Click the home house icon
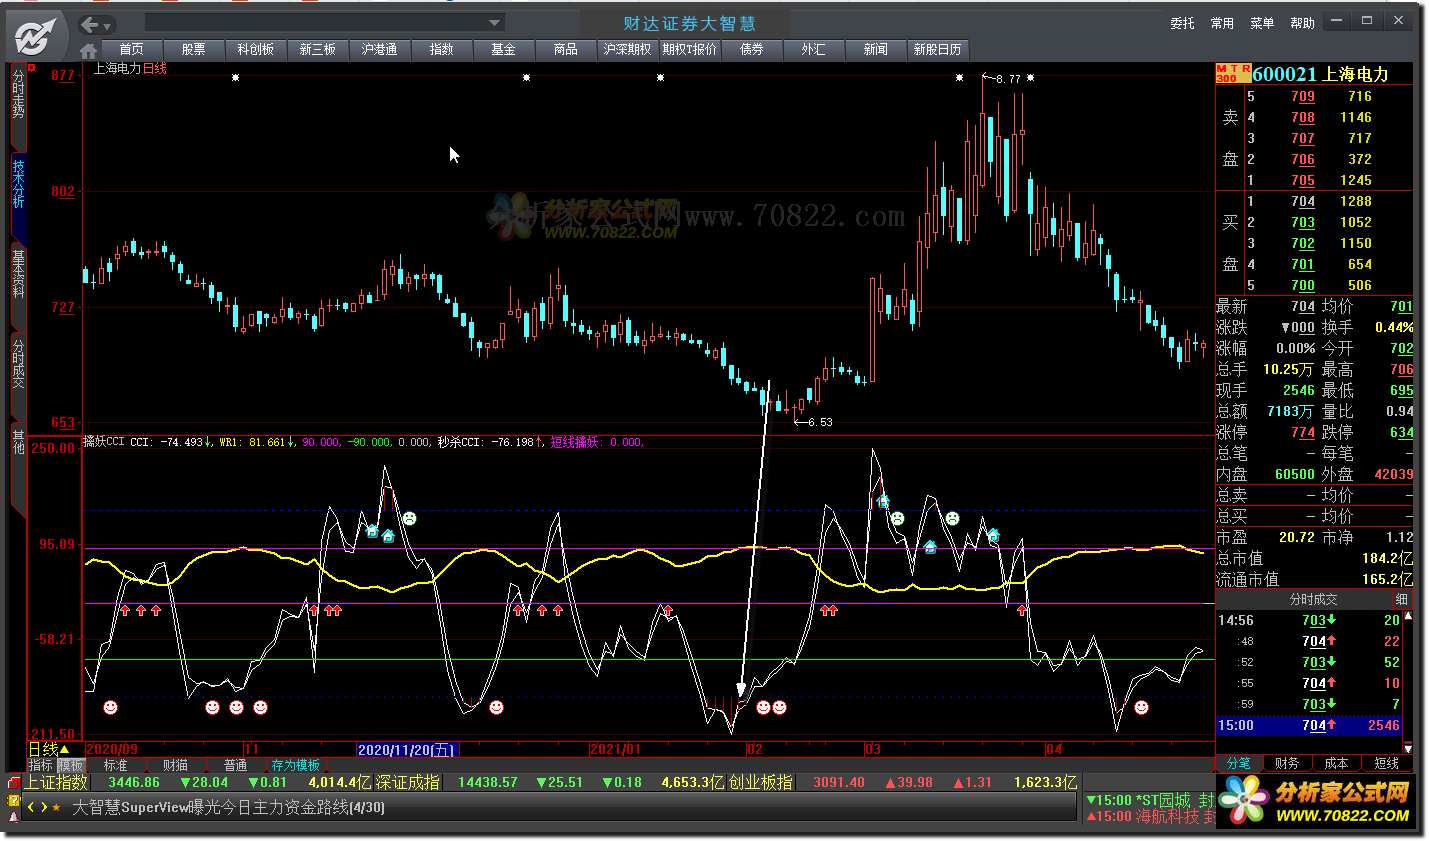1429x841 pixels. click(88, 50)
